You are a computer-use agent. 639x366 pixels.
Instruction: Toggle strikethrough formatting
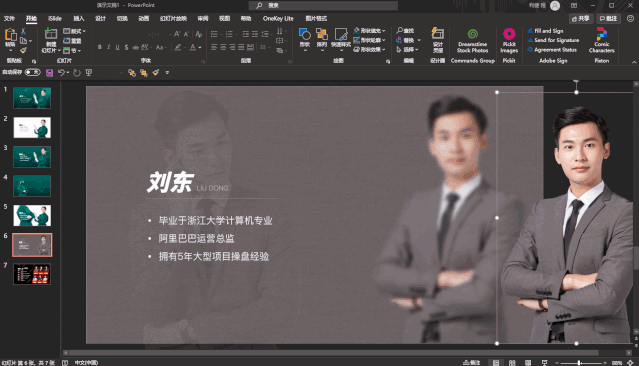coord(135,47)
